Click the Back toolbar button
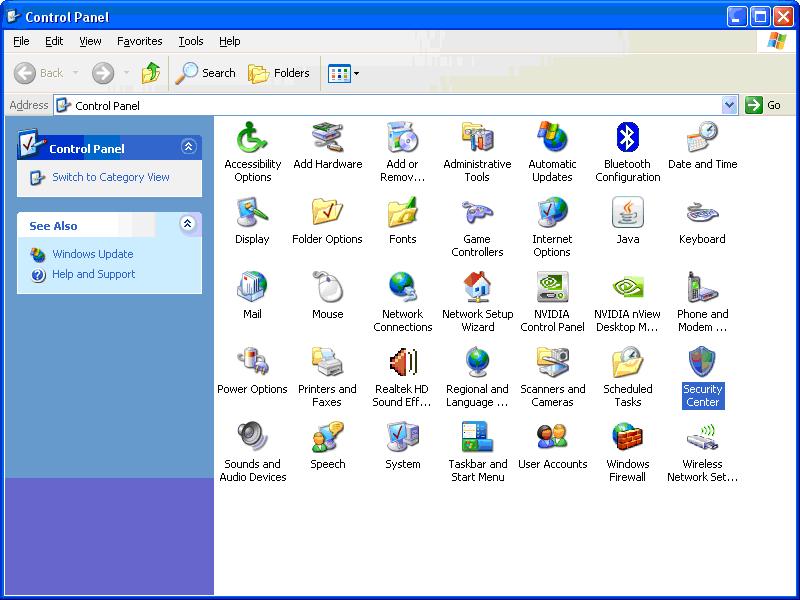The width and height of the screenshot is (800, 600). (39, 73)
